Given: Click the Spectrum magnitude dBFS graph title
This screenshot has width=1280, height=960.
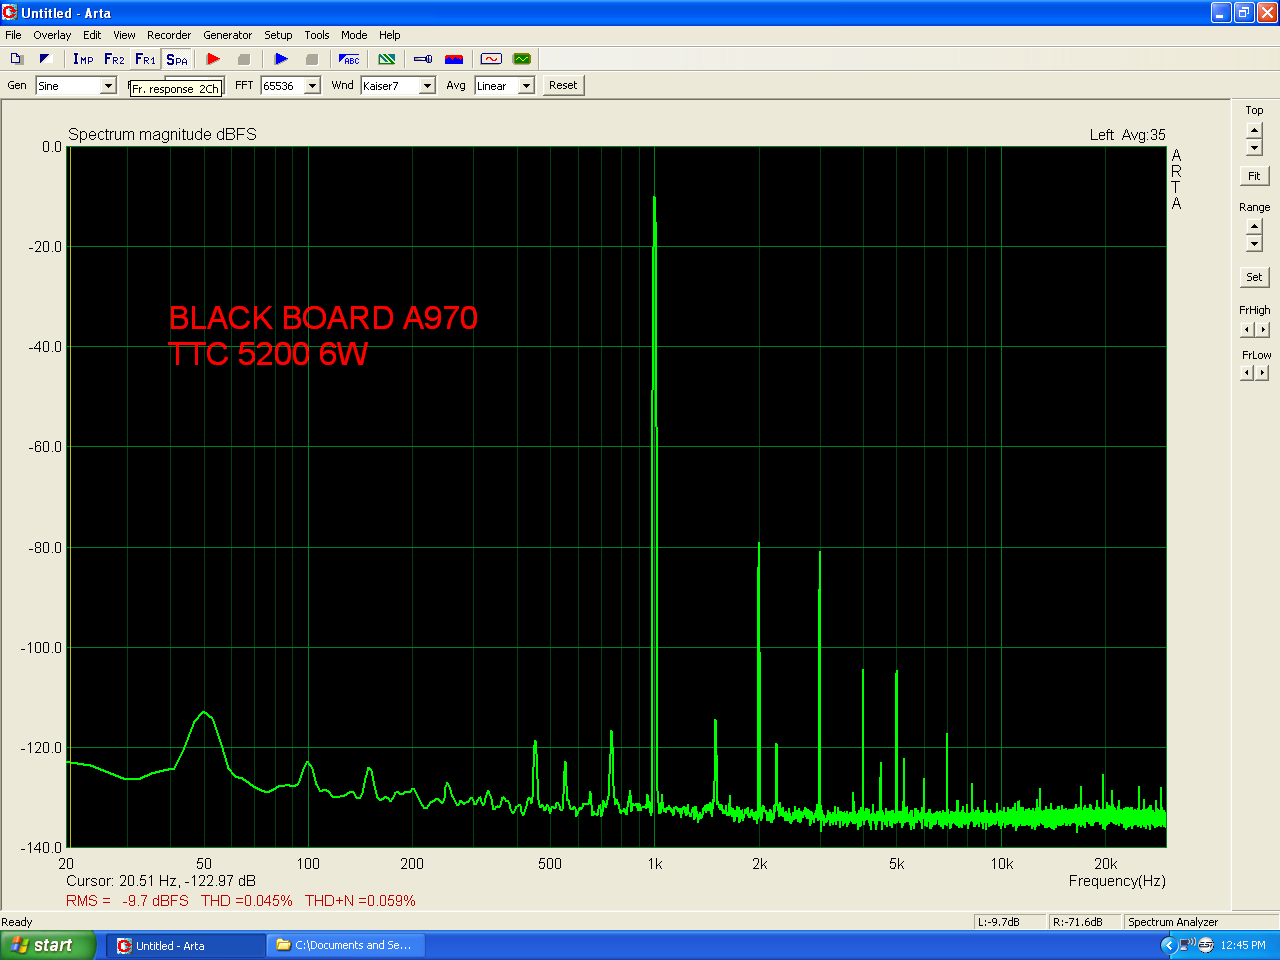Looking at the screenshot, I should (162, 134).
